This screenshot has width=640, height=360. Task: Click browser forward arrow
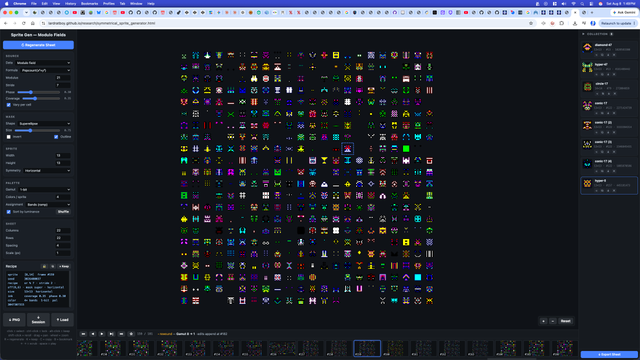click(x=15, y=23)
